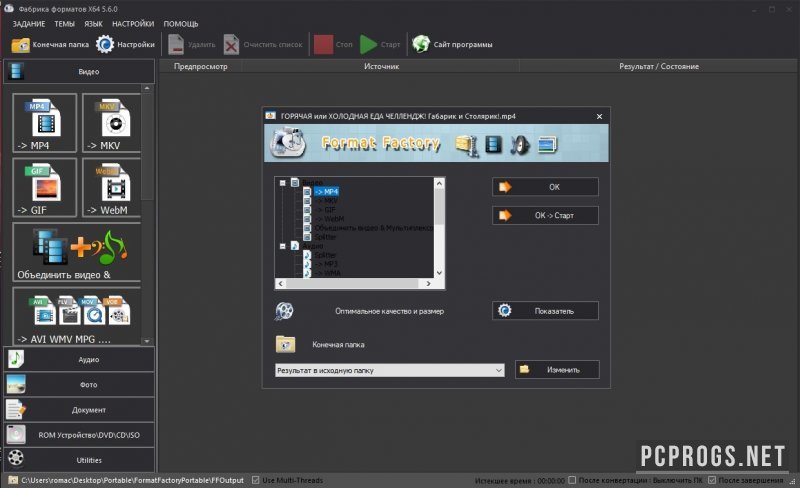Viewport: 800px width, 488px height.
Task: Select -> MKV in format tree
Action: (x=326, y=201)
